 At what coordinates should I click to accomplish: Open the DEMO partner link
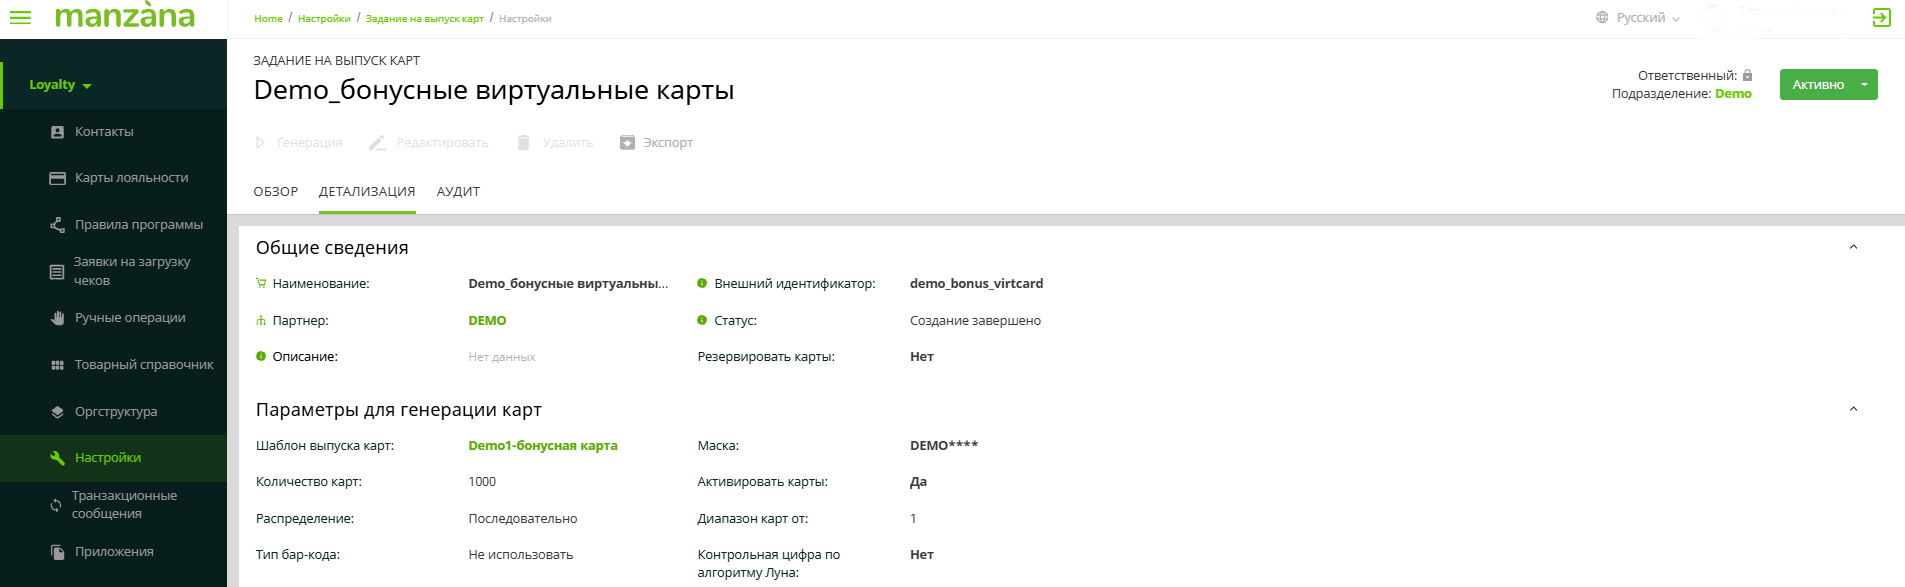(x=487, y=321)
